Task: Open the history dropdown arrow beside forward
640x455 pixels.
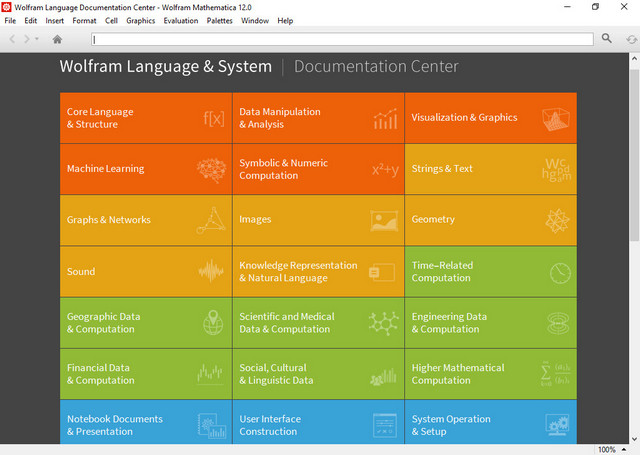Action: point(37,39)
